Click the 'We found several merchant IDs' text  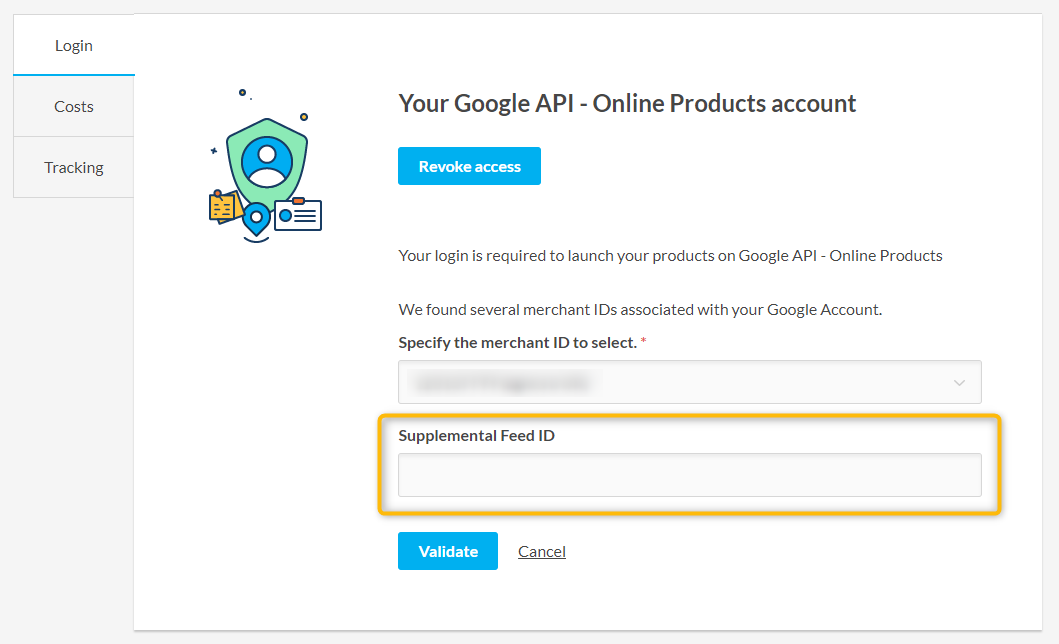point(640,309)
